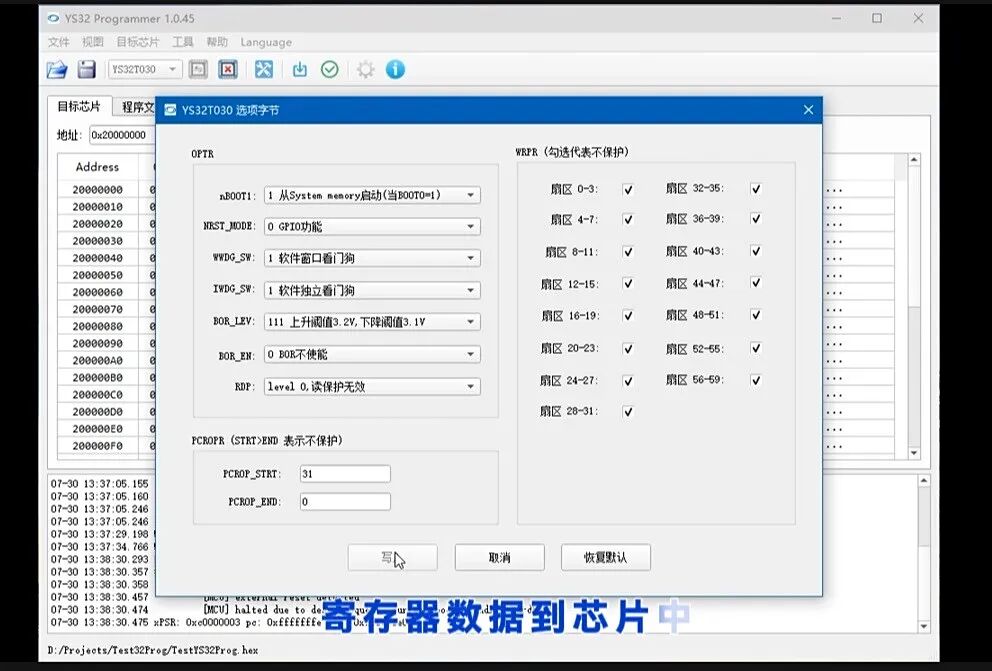Expand the WWDG_SW dropdown
Viewport: 992px width, 671px height.
(x=372, y=258)
